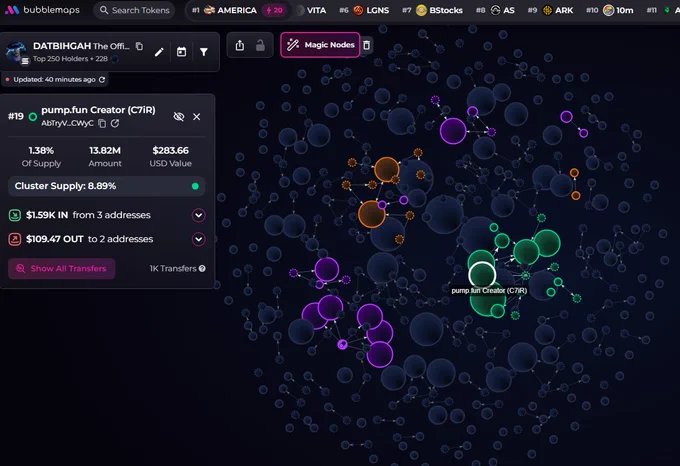Activate the Magic Nodes button

320,45
